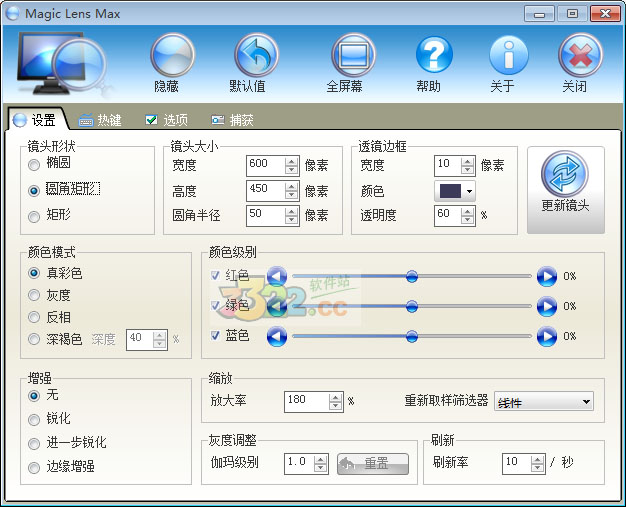Viewport: 626px width, 507px height.
Task: Switch to the 热键 (Hotkeys) tab
Action: 100,120
